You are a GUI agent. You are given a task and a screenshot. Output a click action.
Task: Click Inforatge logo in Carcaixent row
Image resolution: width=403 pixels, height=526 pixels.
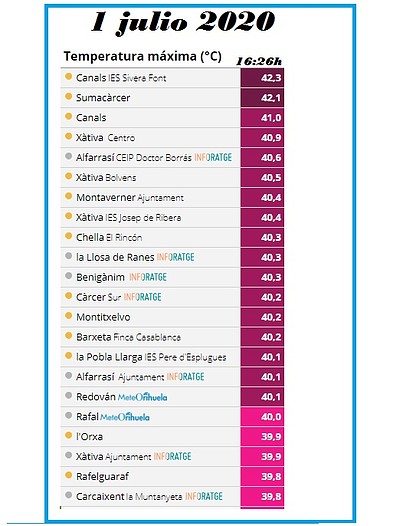pyautogui.click(x=204, y=496)
